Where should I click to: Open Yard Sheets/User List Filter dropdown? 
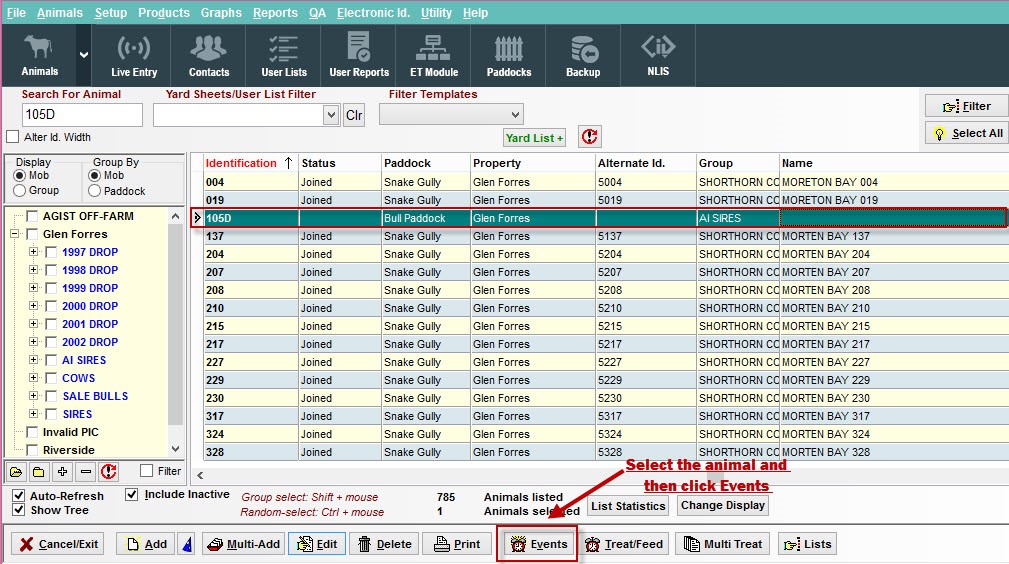tap(331, 115)
